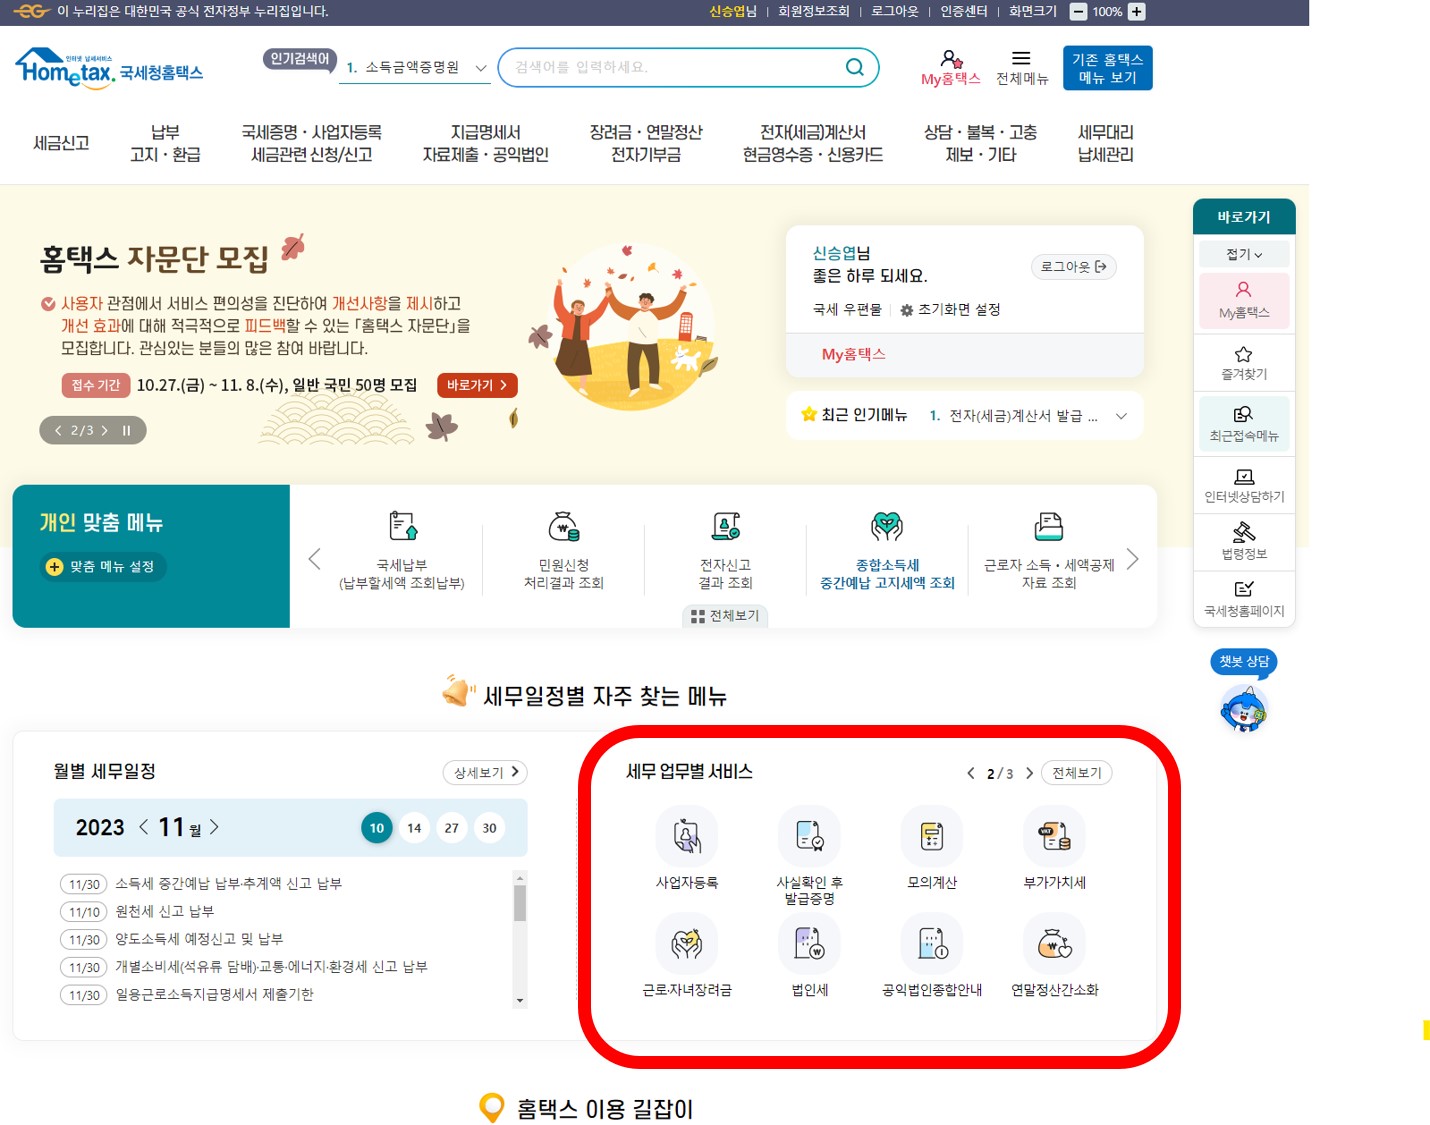Expand the 최근 인기메뉴 list
This screenshot has height=1125, width=1430.
pos(1121,416)
